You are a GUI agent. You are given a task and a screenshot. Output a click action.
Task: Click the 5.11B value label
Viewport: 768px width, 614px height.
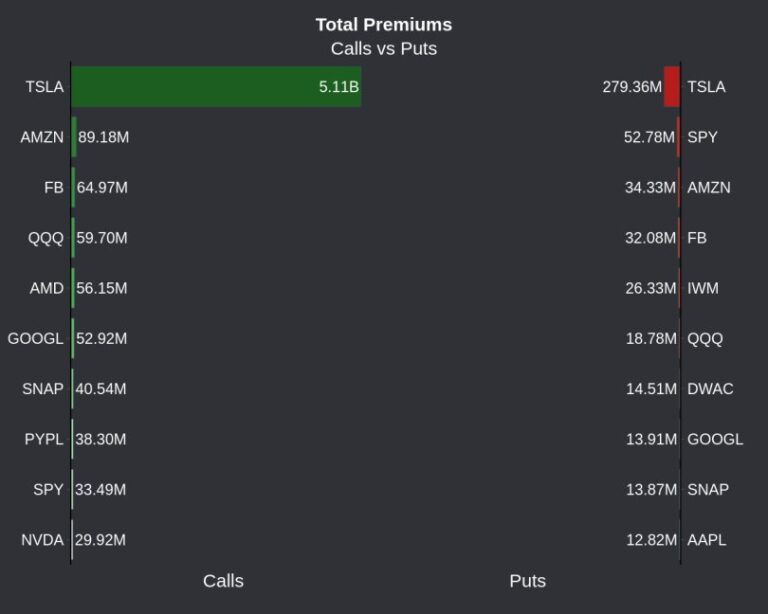338,87
